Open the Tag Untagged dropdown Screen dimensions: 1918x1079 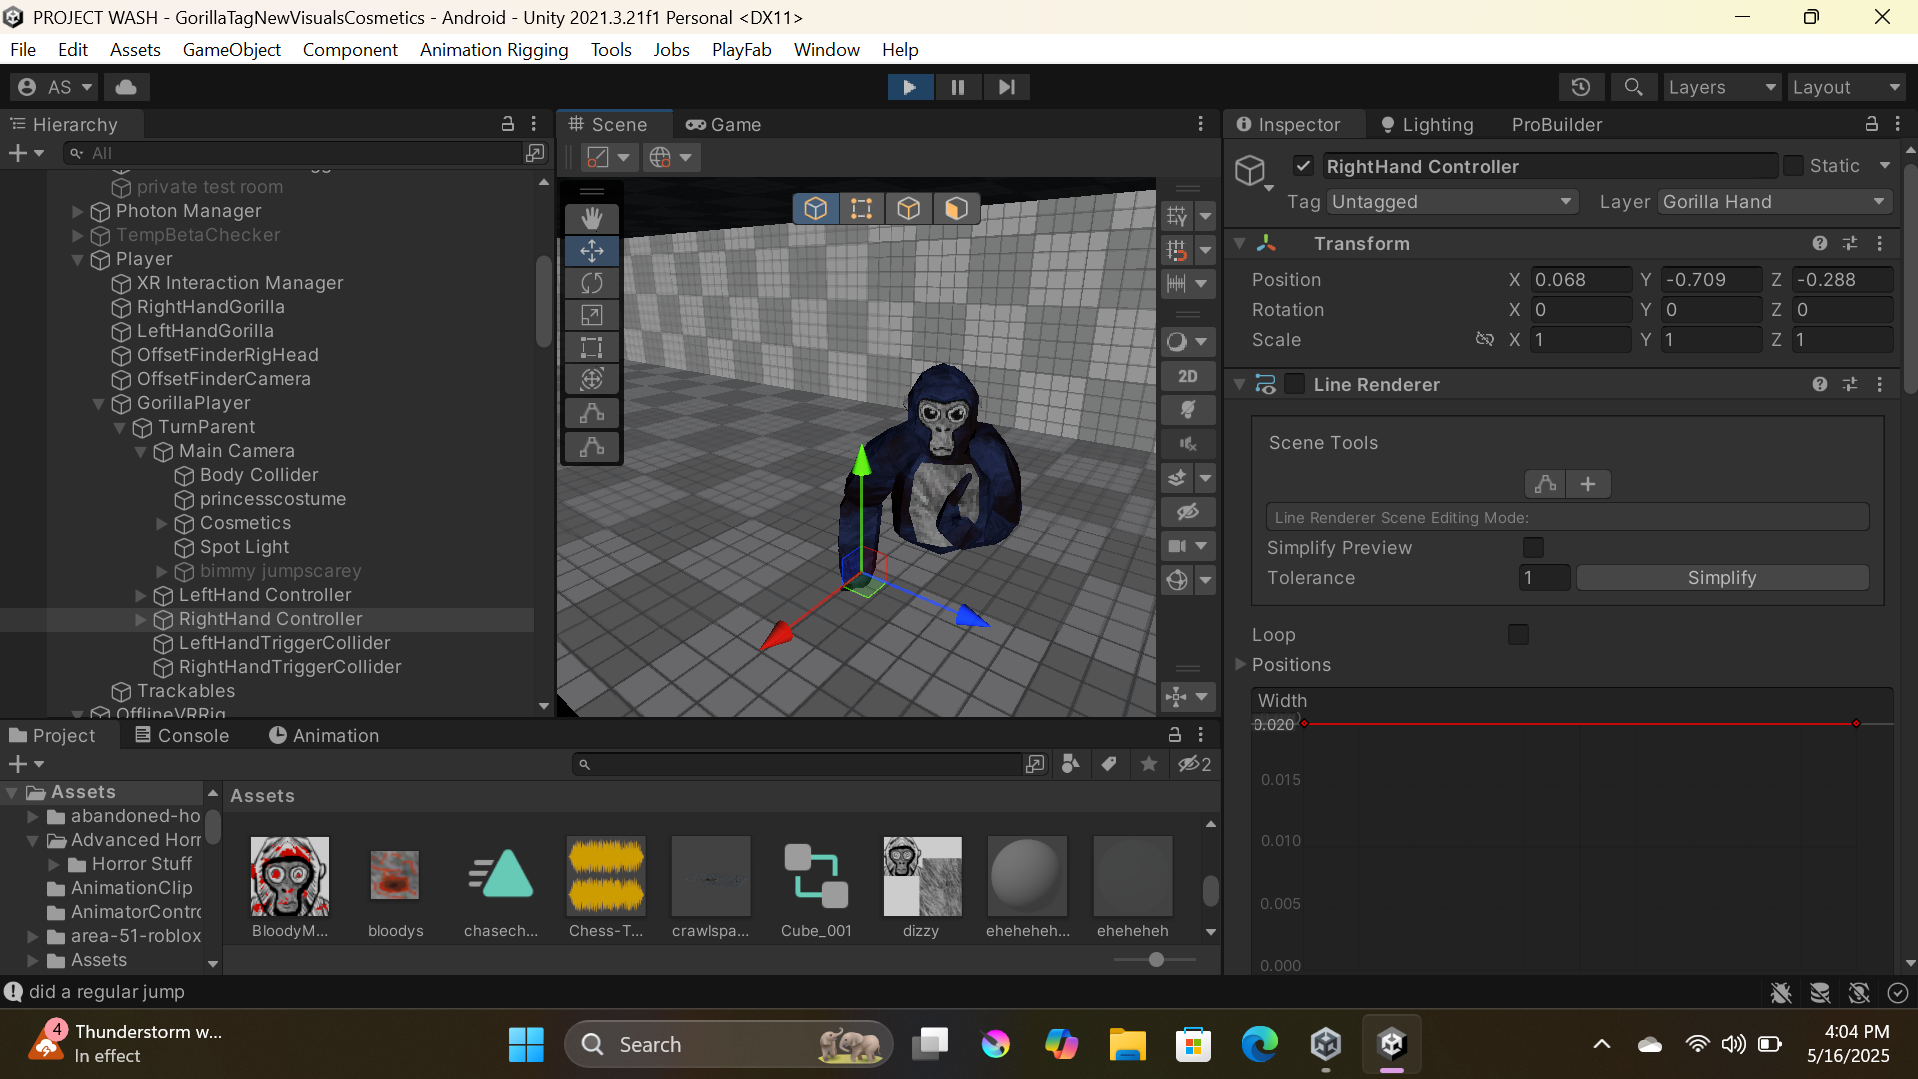(x=1452, y=202)
